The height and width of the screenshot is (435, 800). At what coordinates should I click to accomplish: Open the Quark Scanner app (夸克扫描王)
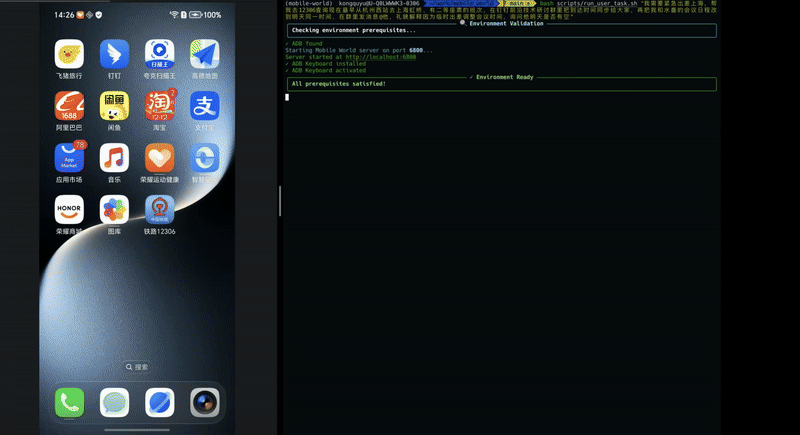(159, 54)
